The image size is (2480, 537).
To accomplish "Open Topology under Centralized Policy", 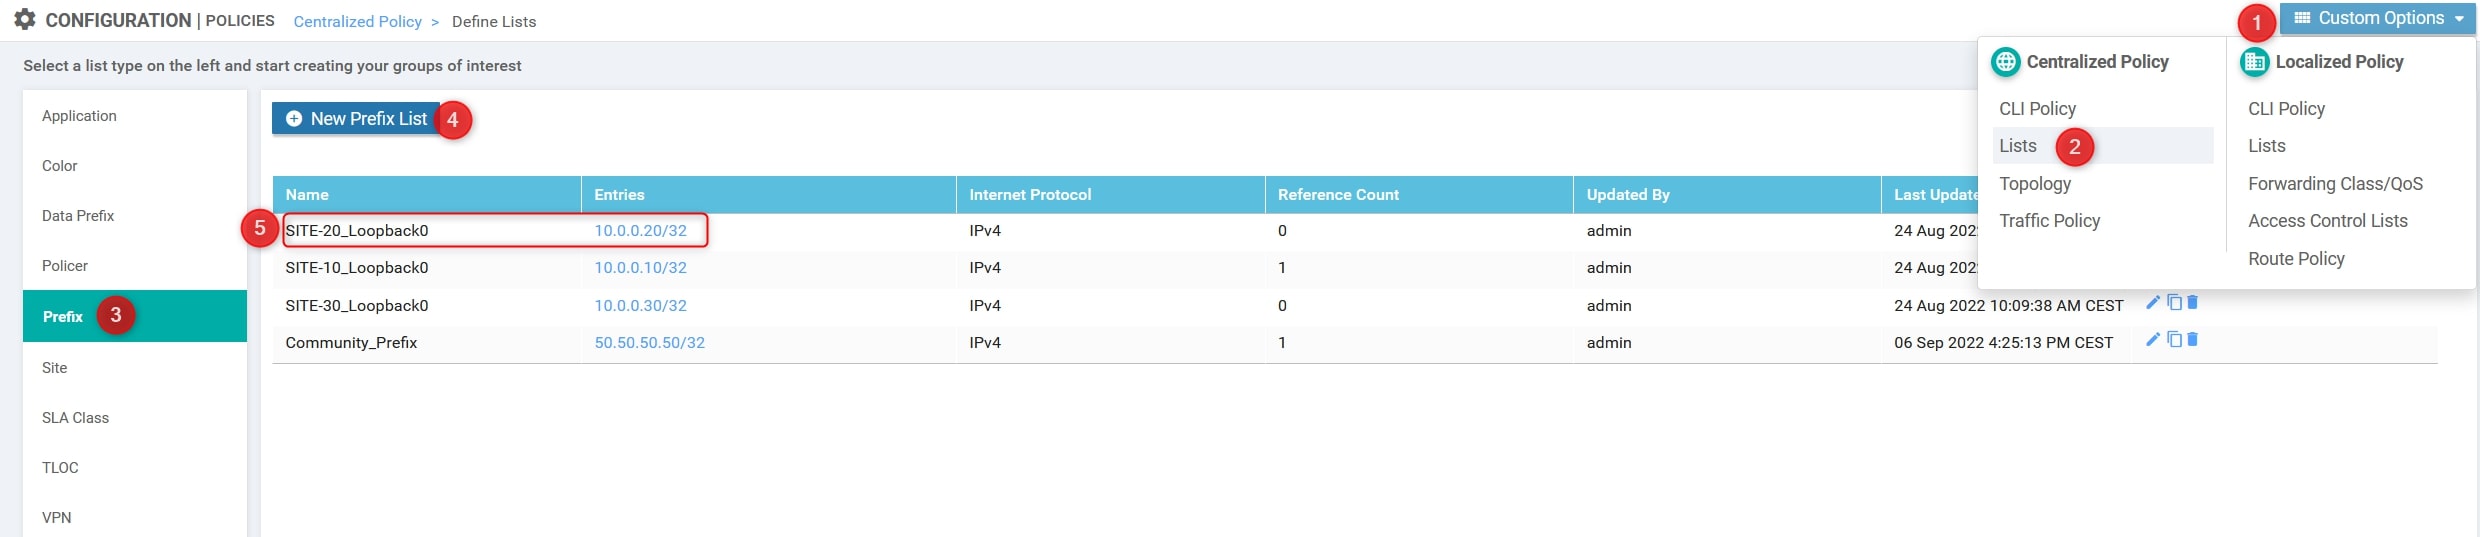I will [x=2034, y=184].
